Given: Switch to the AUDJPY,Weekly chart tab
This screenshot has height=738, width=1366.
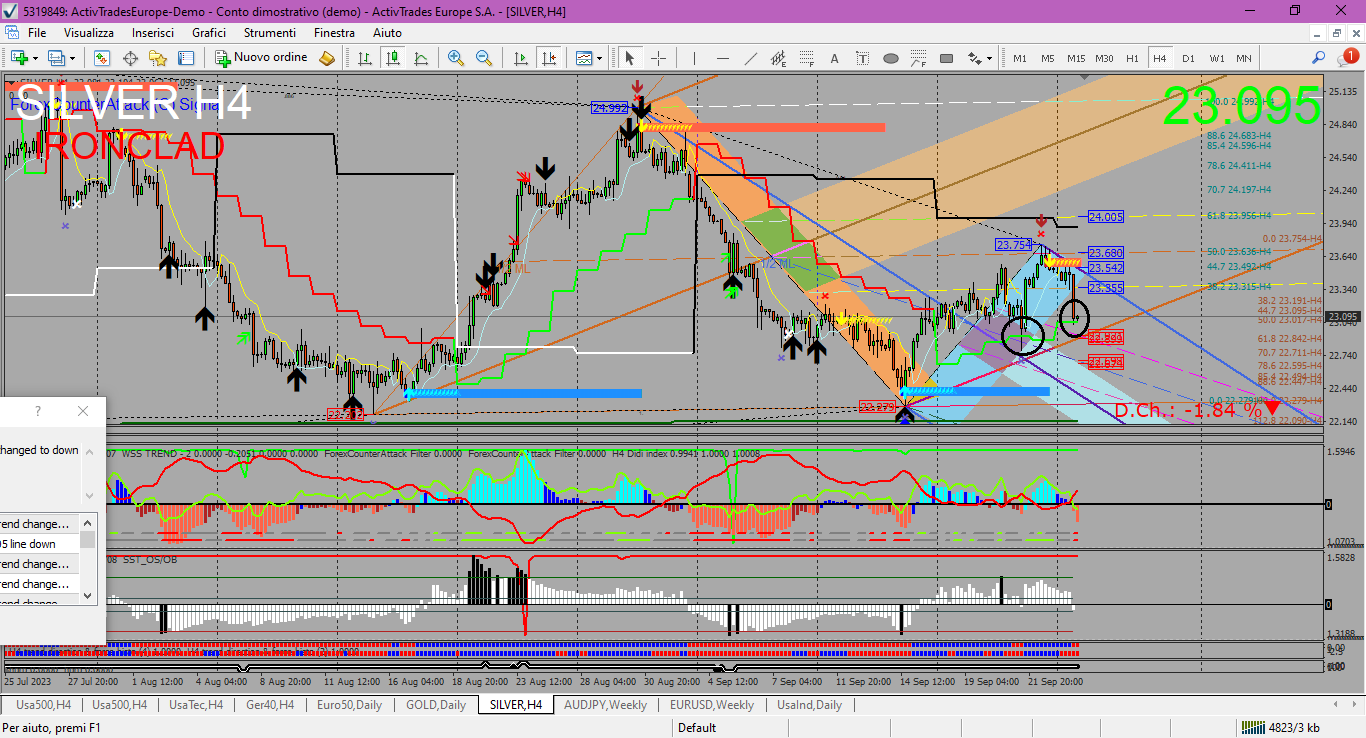Looking at the screenshot, I should point(605,705).
